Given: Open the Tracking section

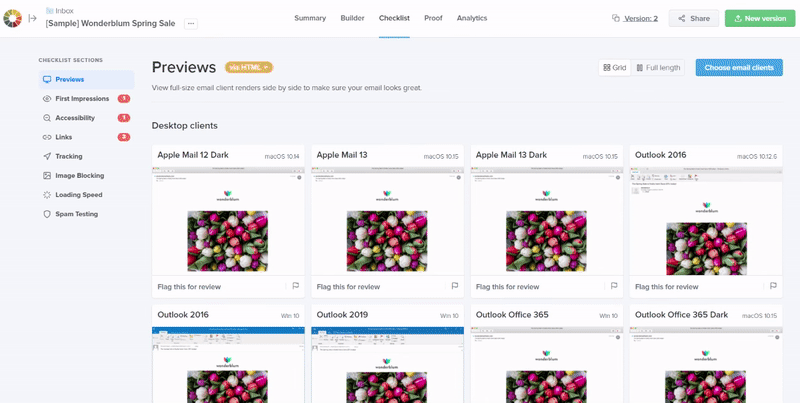Looking at the screenshot, I should tap(86, 156).
